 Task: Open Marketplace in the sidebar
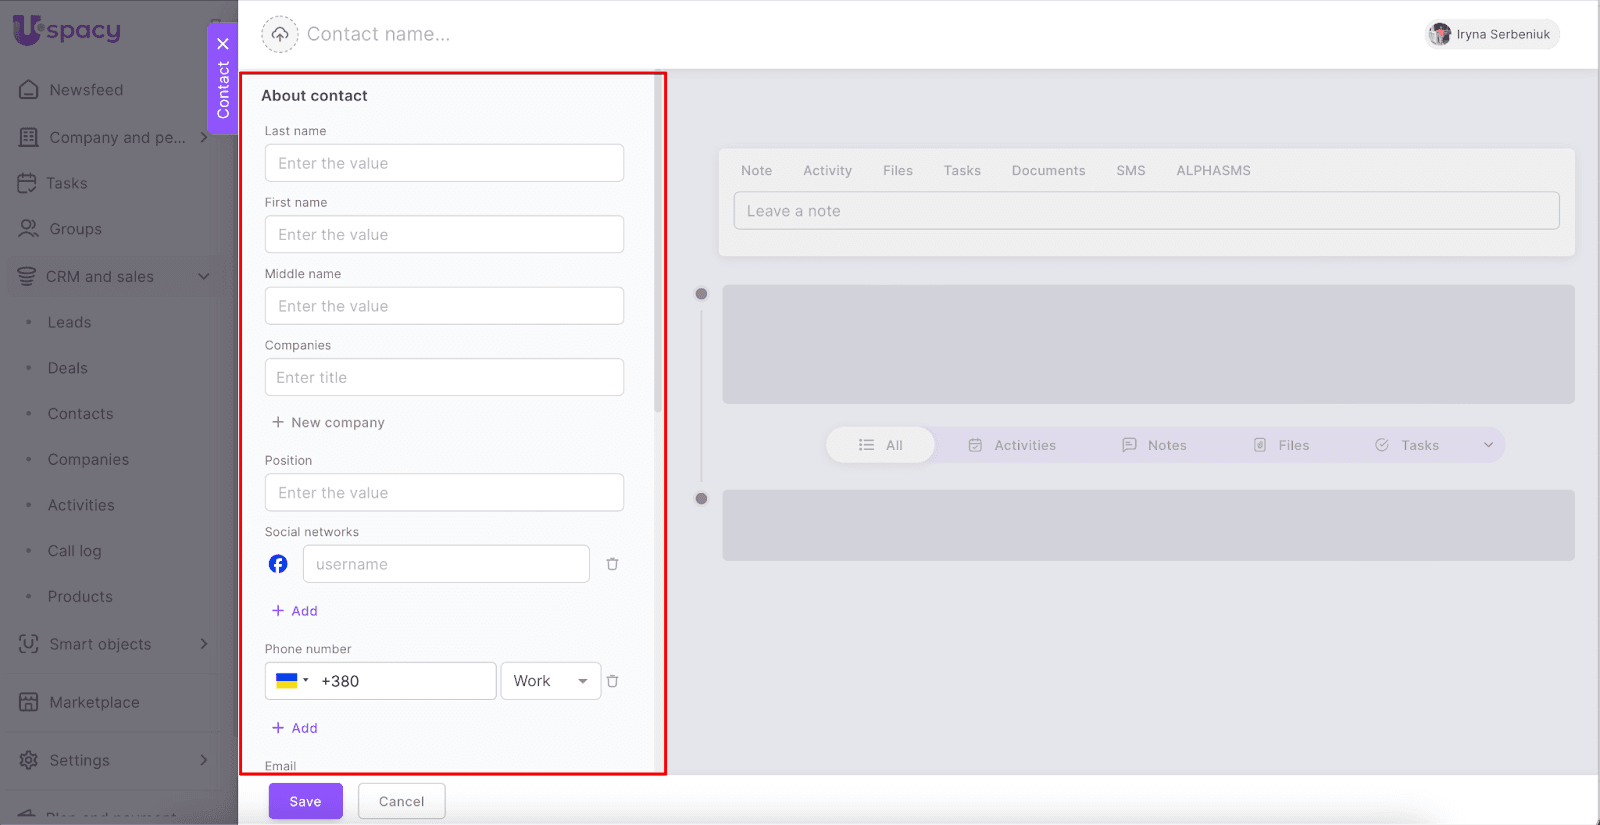pyautogui.click(x=94, y=702)
